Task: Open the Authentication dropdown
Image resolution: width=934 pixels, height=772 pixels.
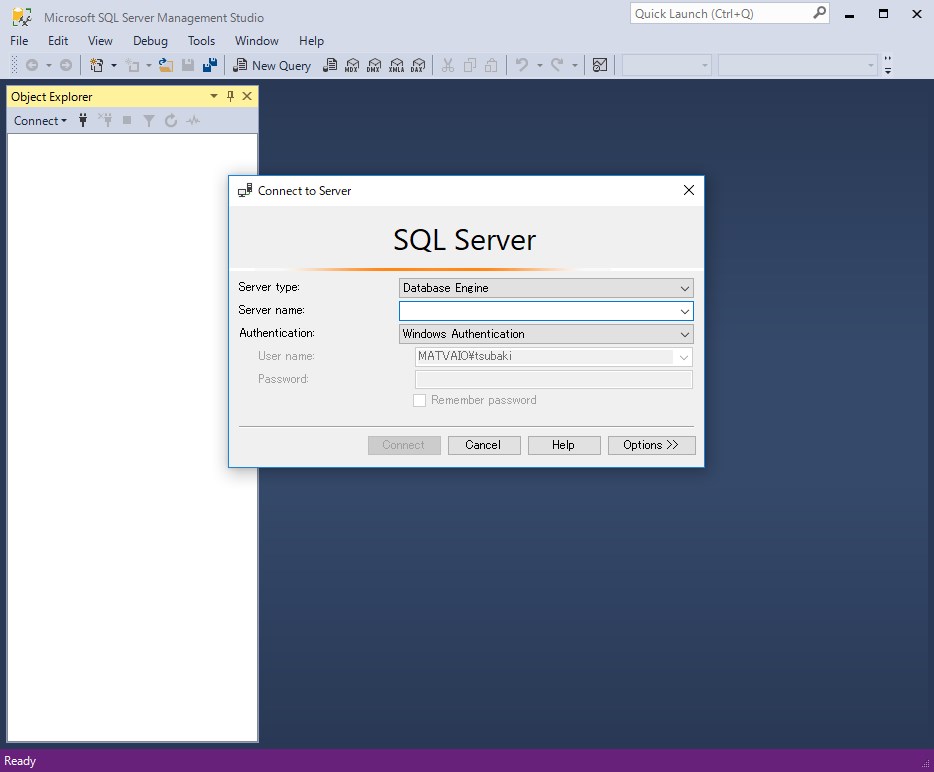Action: tap(686, 334)
